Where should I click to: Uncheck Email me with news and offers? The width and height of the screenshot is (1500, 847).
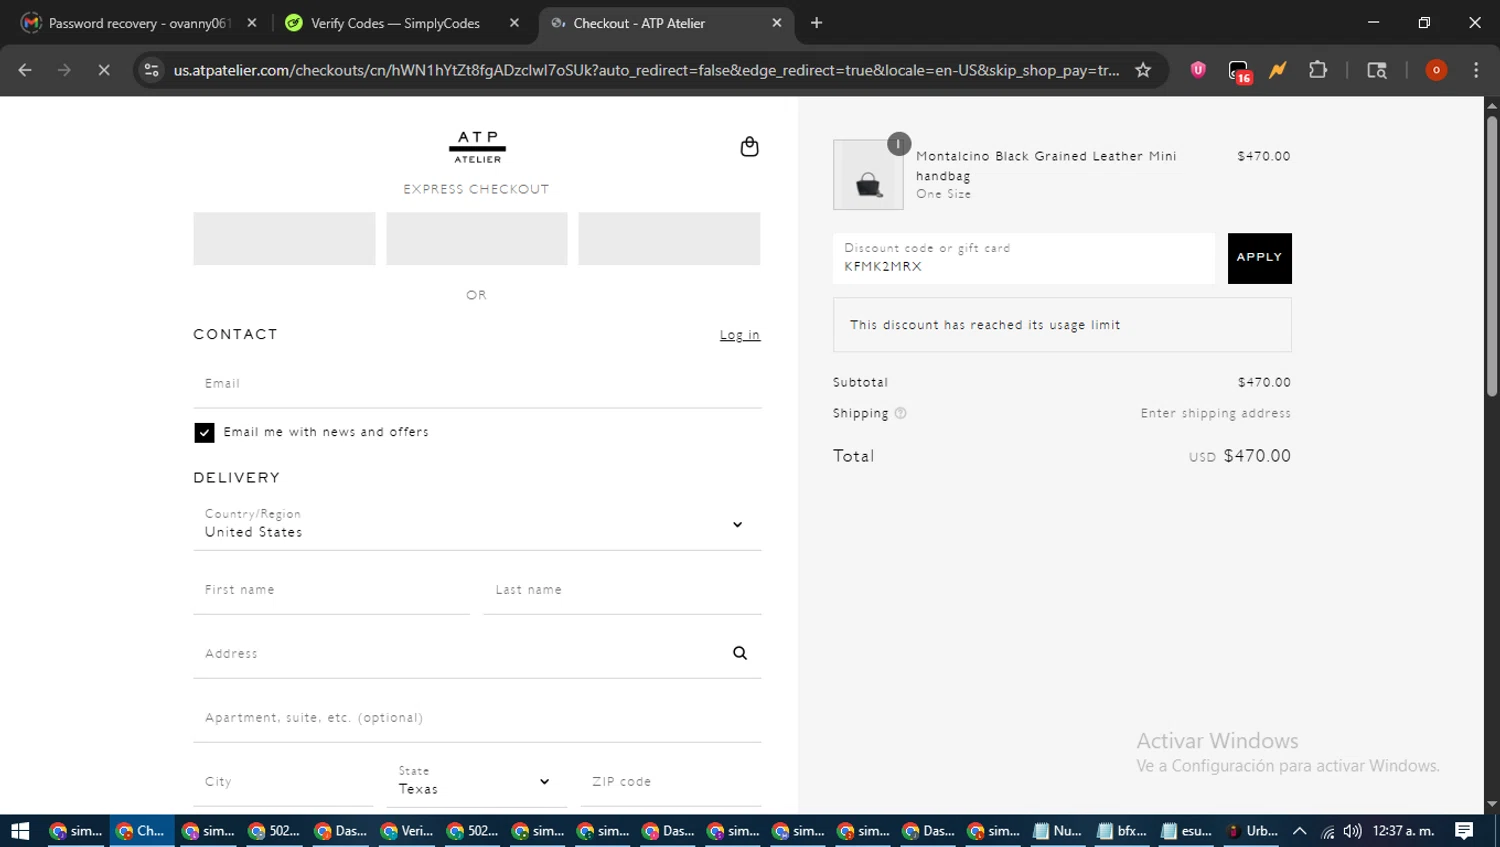click(204, 432)
